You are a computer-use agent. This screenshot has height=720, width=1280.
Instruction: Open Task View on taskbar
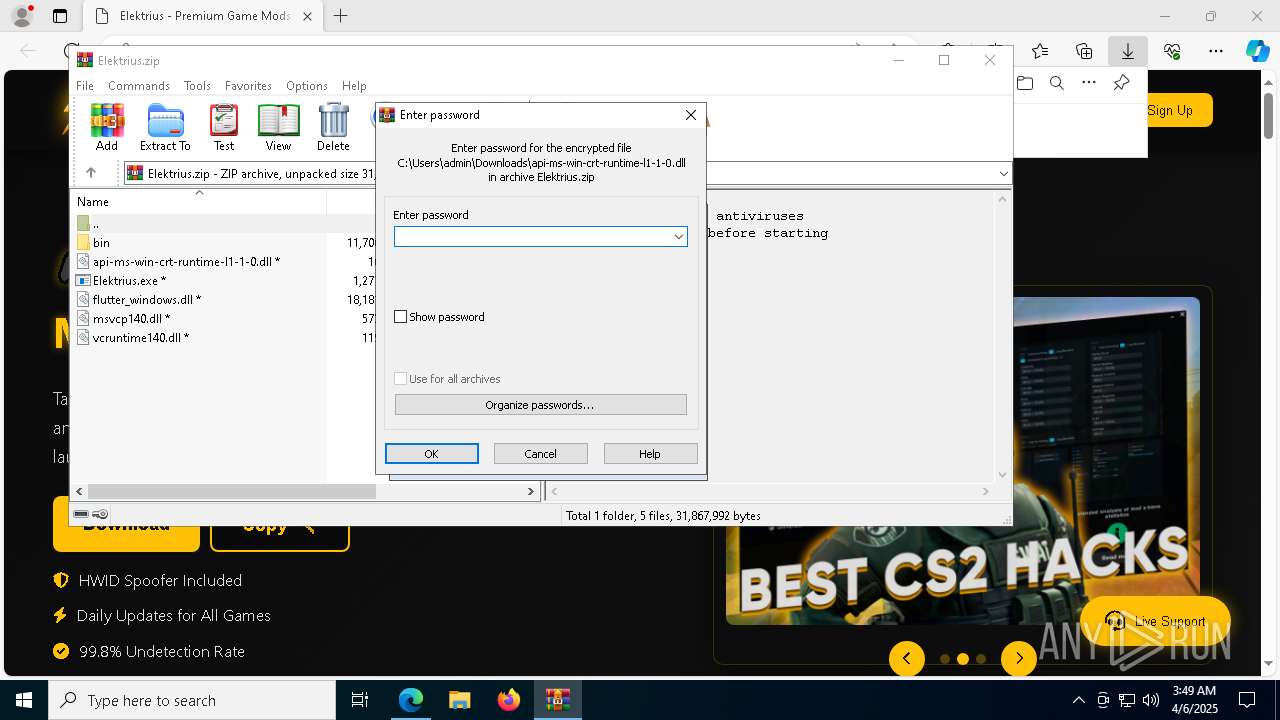pos(360,700)
